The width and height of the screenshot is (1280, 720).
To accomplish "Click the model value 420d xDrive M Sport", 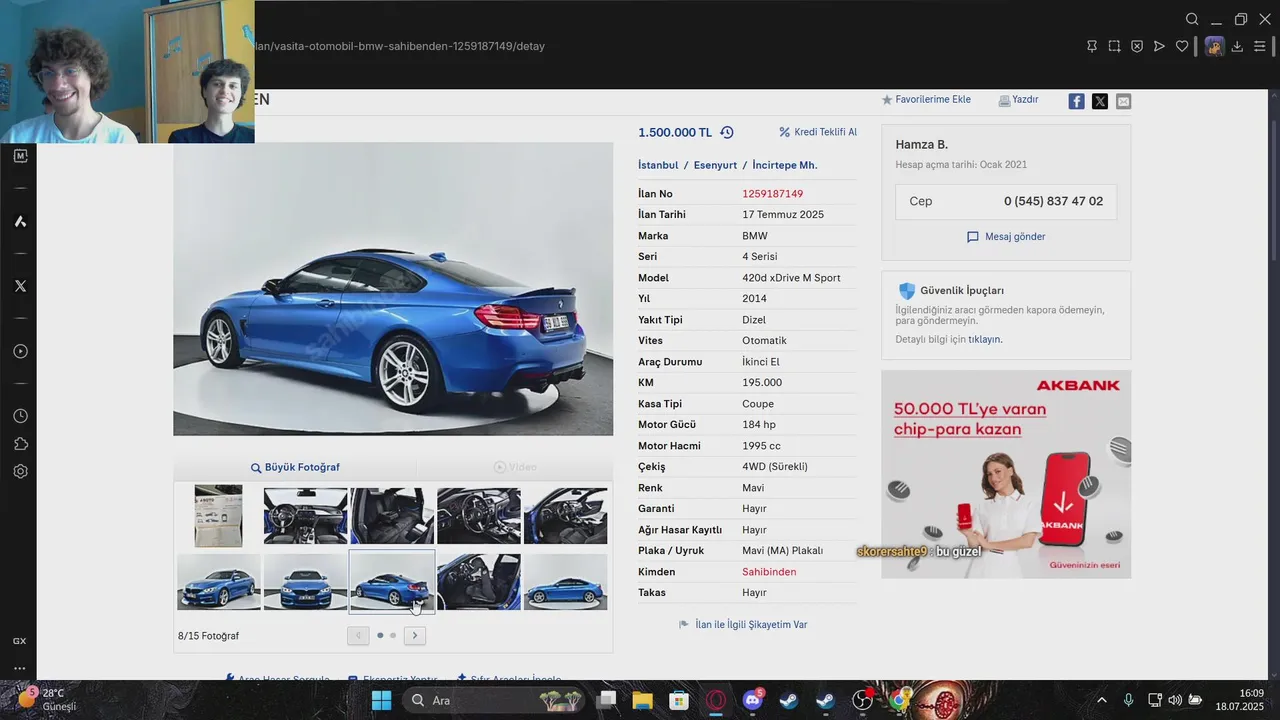I will [791, 278].
